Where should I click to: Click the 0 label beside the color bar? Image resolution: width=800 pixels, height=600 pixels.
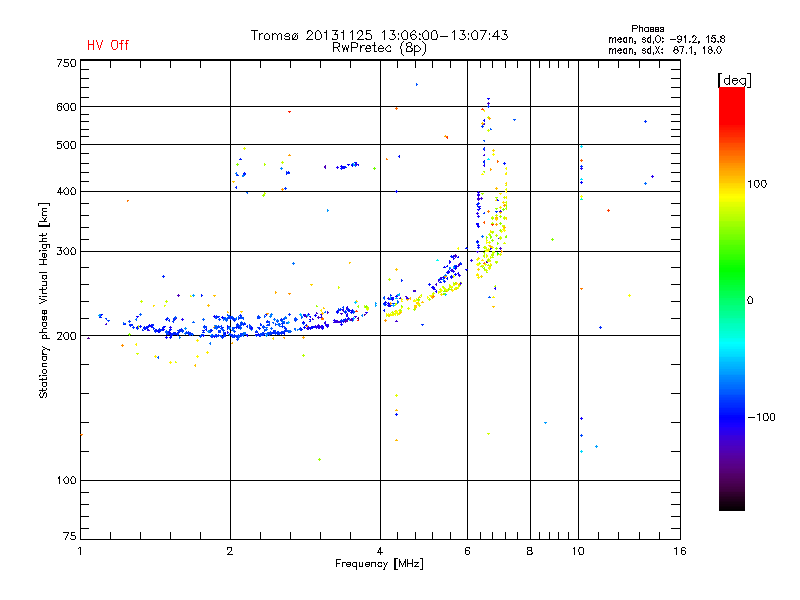(750, 300)
